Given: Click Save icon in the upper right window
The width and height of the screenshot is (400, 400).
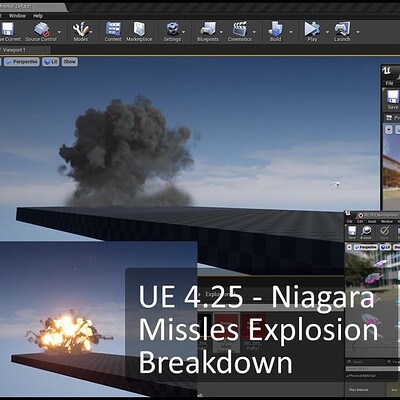Looking at the screenshot, I should 393,97.
